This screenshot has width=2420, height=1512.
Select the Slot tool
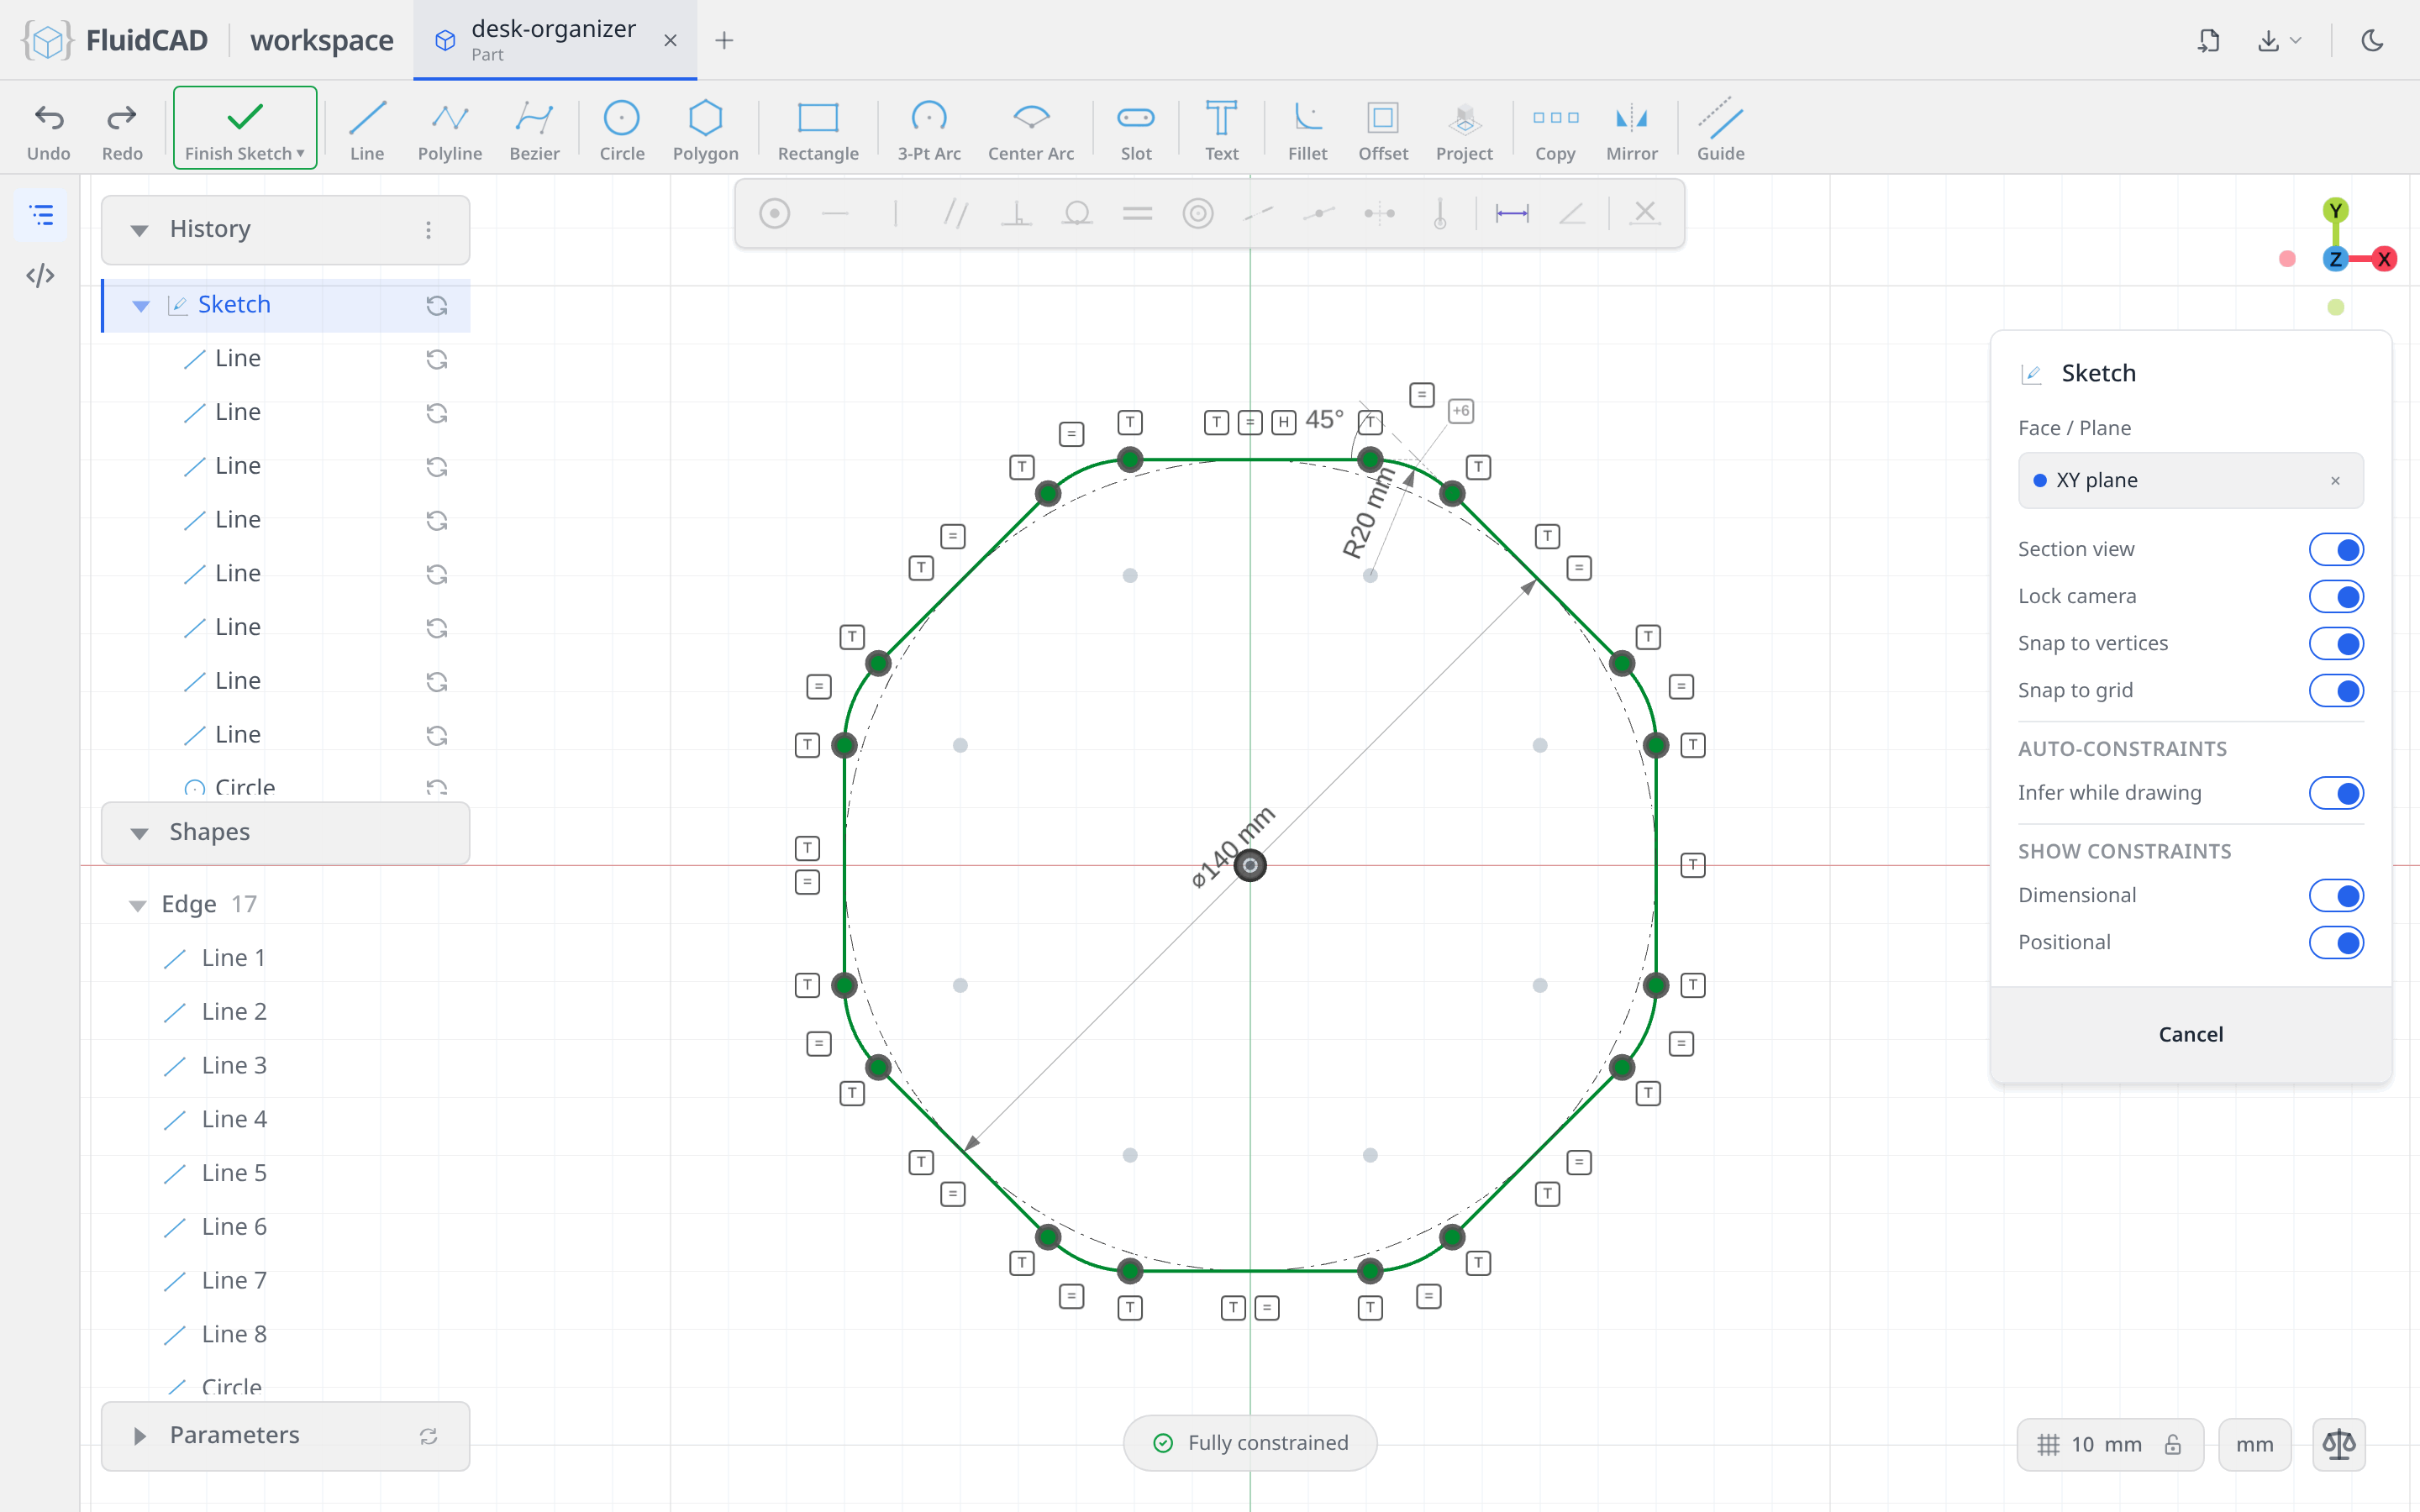point(1136,129)
